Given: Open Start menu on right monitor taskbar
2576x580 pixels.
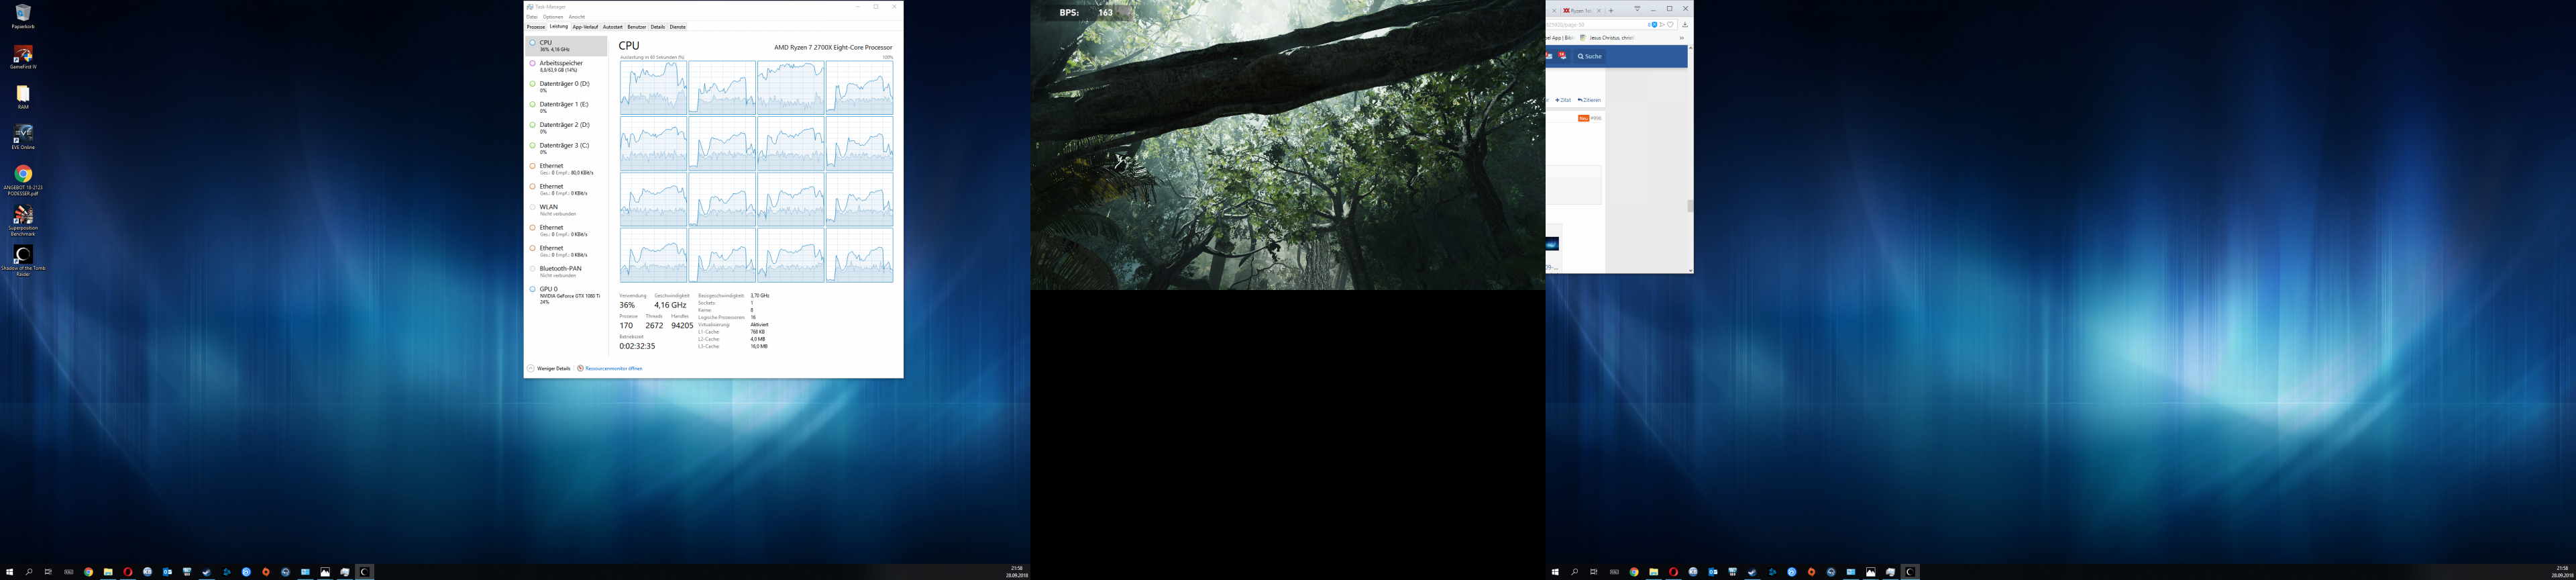Looking at the screenshot, I should pos(1555,572).
